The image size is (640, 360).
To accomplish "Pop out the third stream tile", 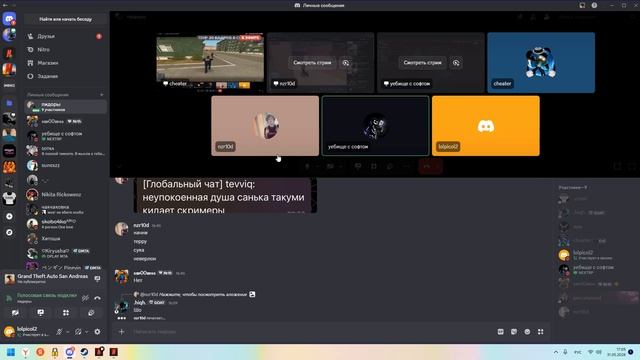I will tap(456, 63).
